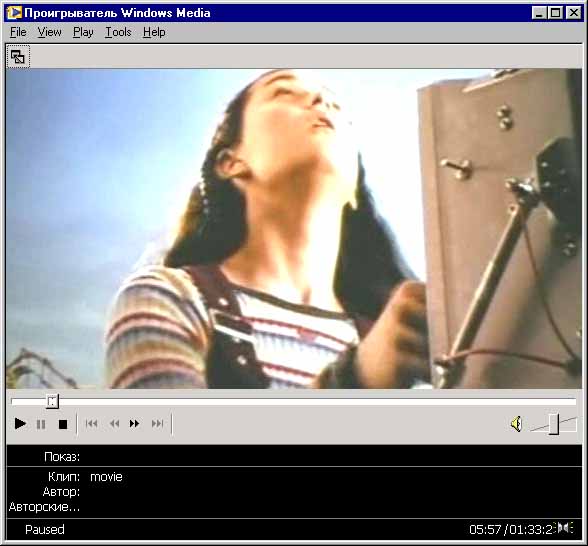Click the fast forward icon
Viewport: 588px width, 546px height.
tap(135, 424)
